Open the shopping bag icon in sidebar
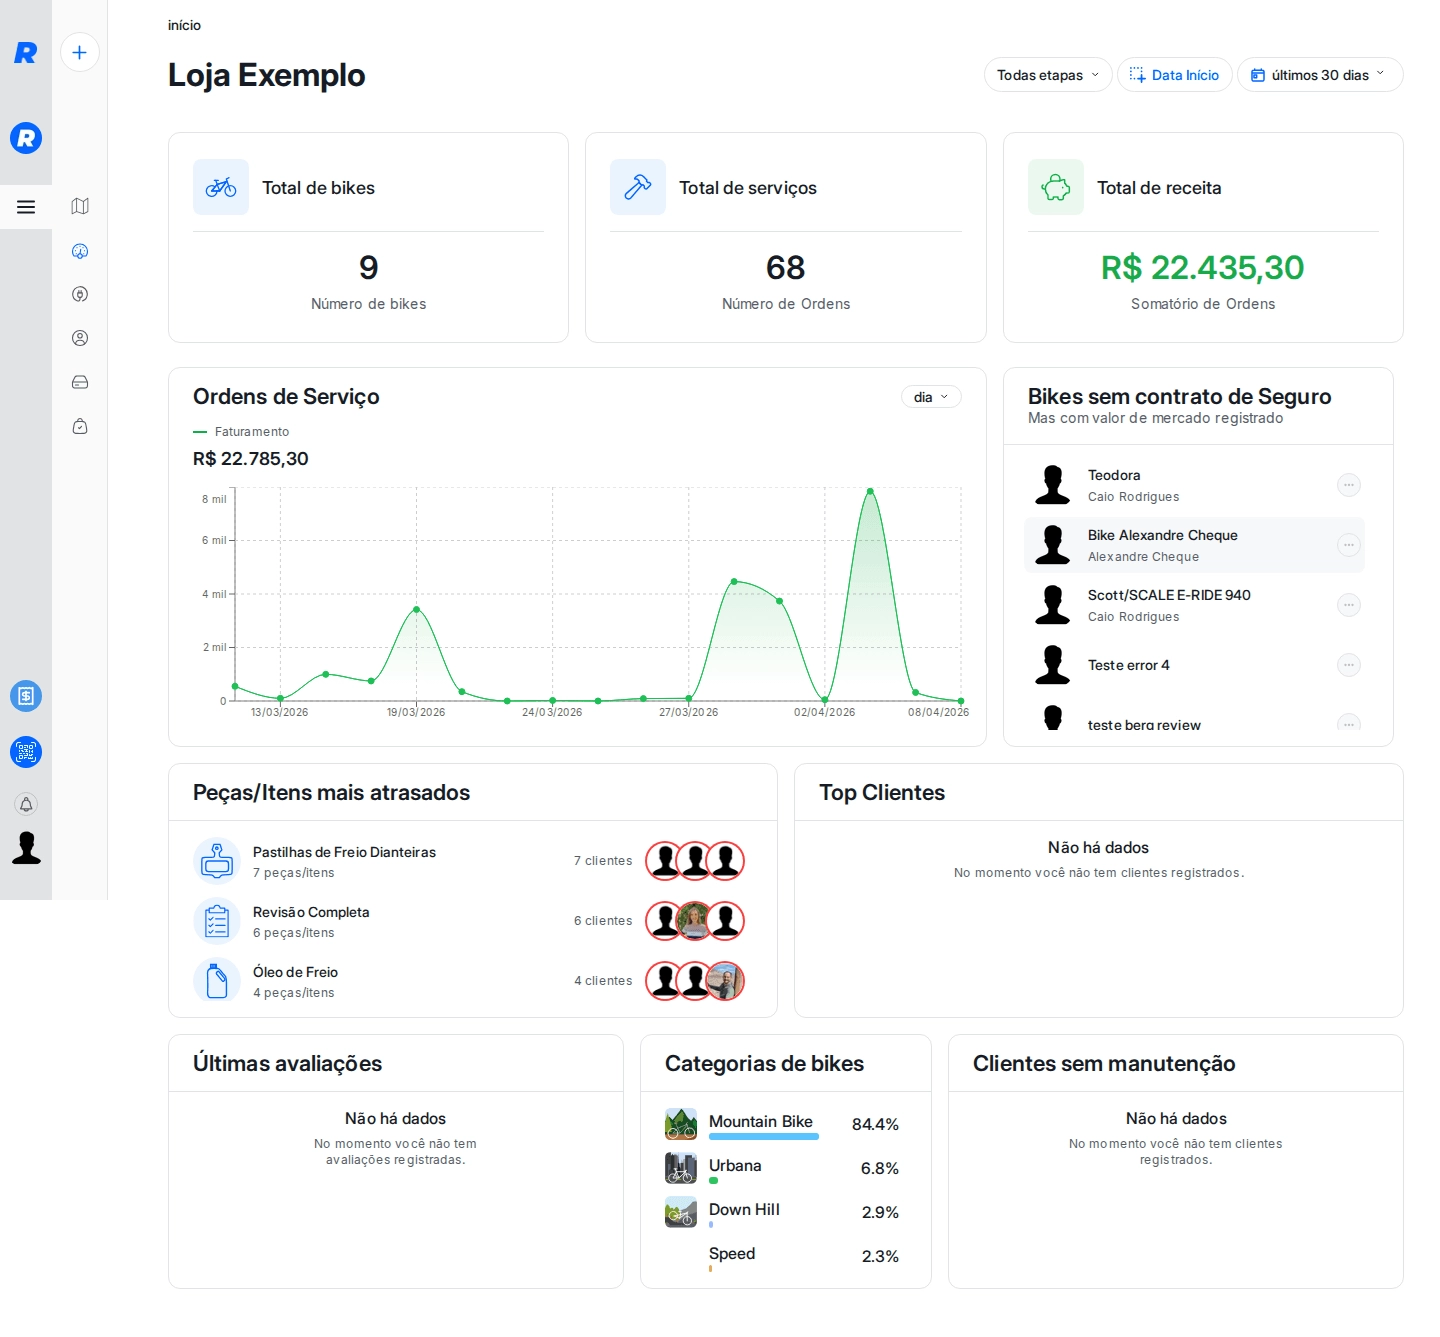Viewport: 1440px width, 1337px height. coord(79,426)
